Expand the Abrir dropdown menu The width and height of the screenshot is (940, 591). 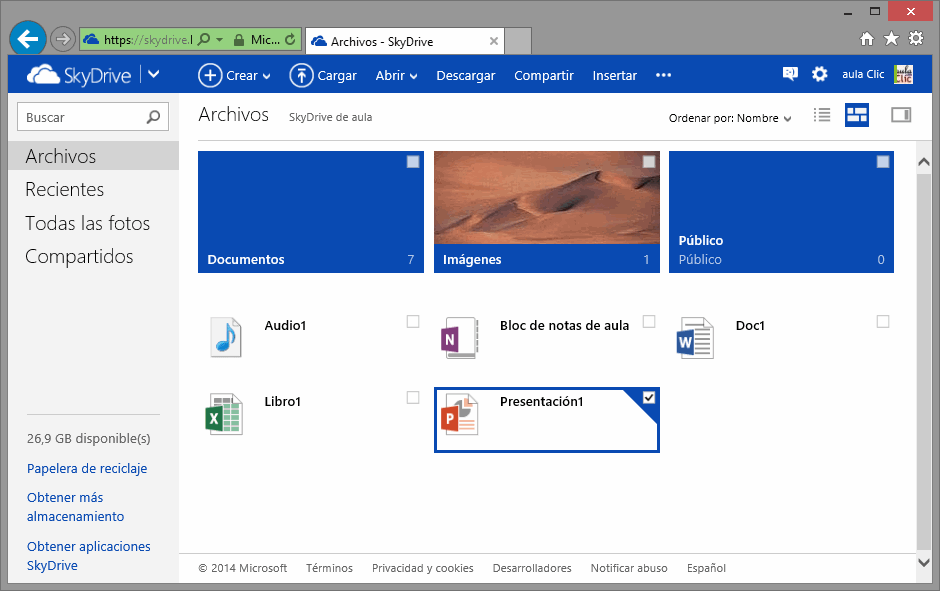(396, 75)
